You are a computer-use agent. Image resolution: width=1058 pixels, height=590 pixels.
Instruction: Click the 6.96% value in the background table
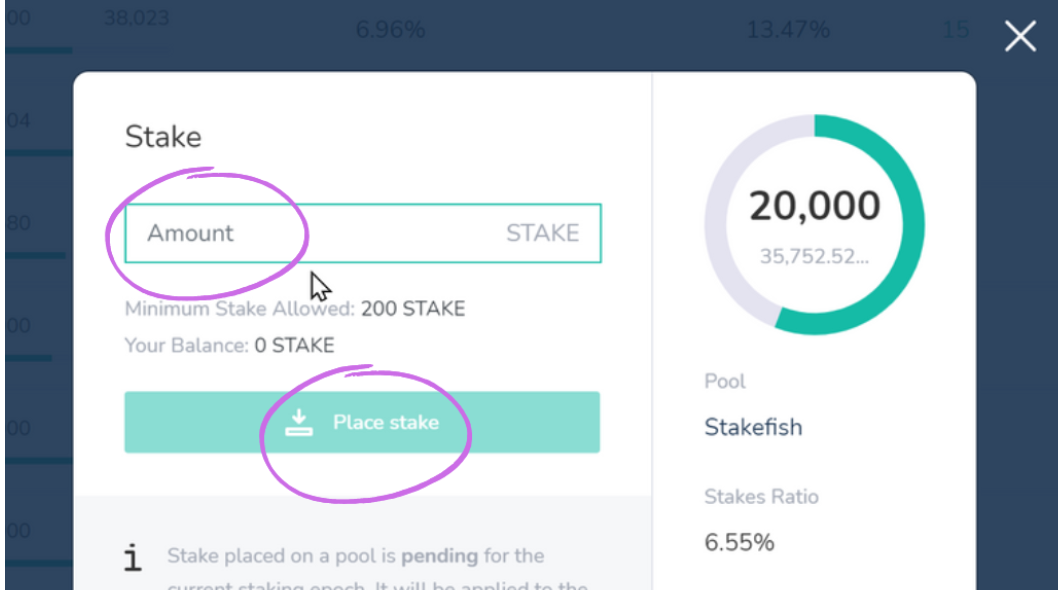pos(390,30)
